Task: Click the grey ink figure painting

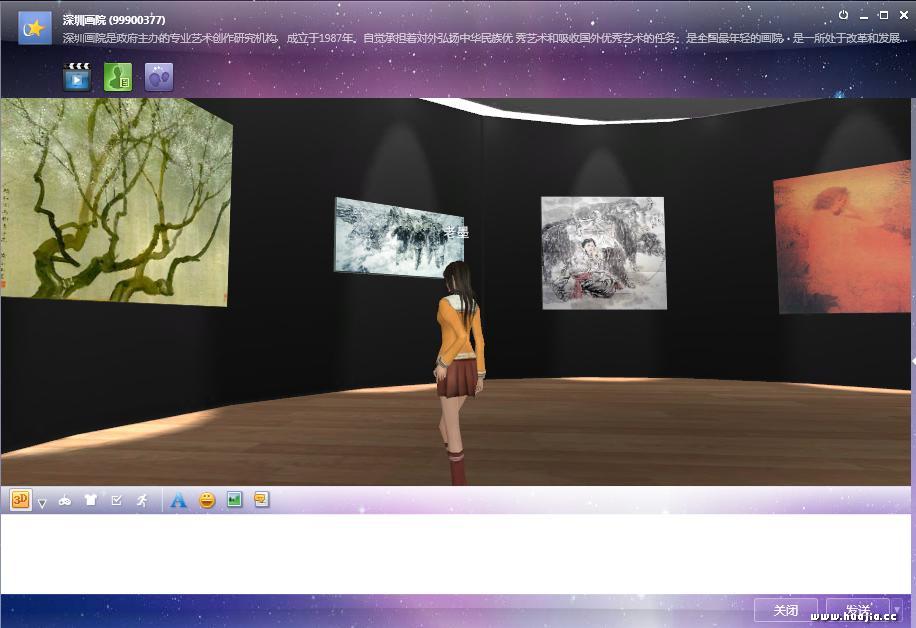Action: pos(604,252)
